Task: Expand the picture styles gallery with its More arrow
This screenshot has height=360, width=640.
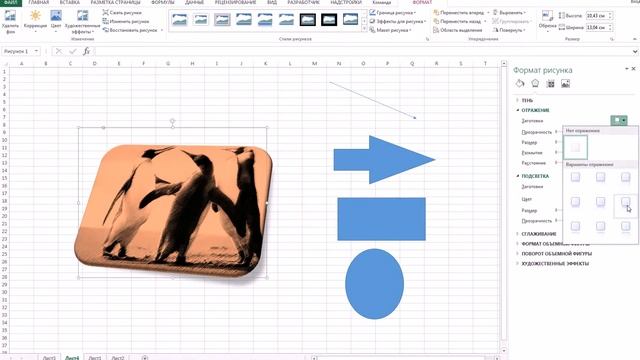Action: (x=364, y=29)
